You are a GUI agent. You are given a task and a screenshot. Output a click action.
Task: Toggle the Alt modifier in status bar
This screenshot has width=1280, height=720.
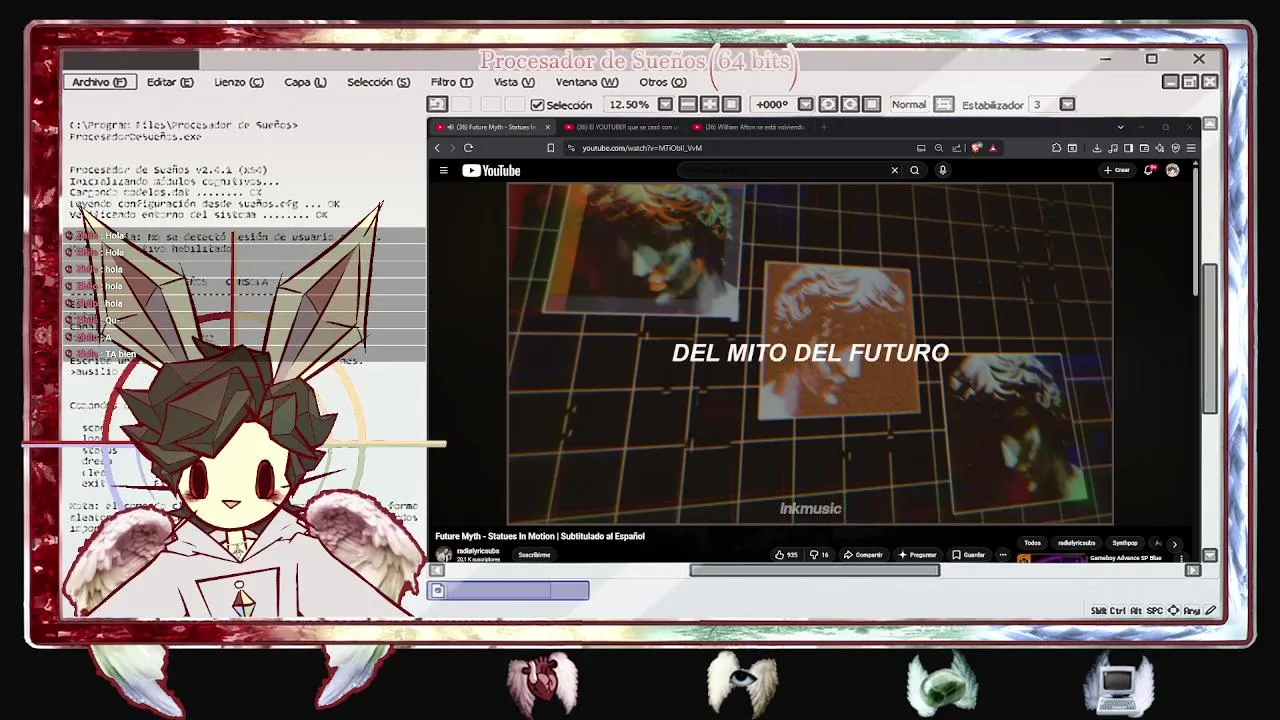point(1136,610)
